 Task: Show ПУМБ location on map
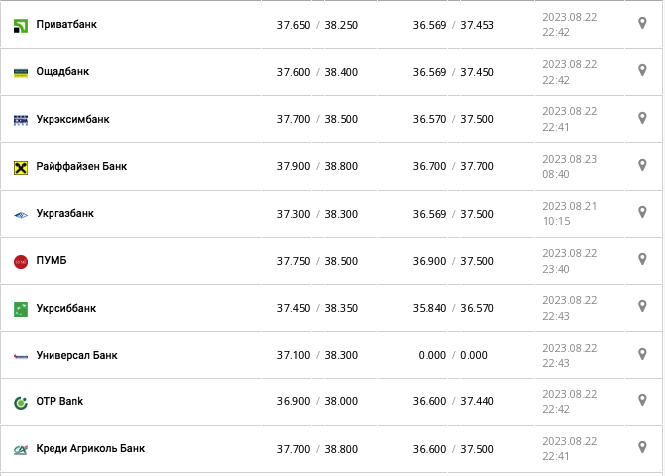click(642, 259)
